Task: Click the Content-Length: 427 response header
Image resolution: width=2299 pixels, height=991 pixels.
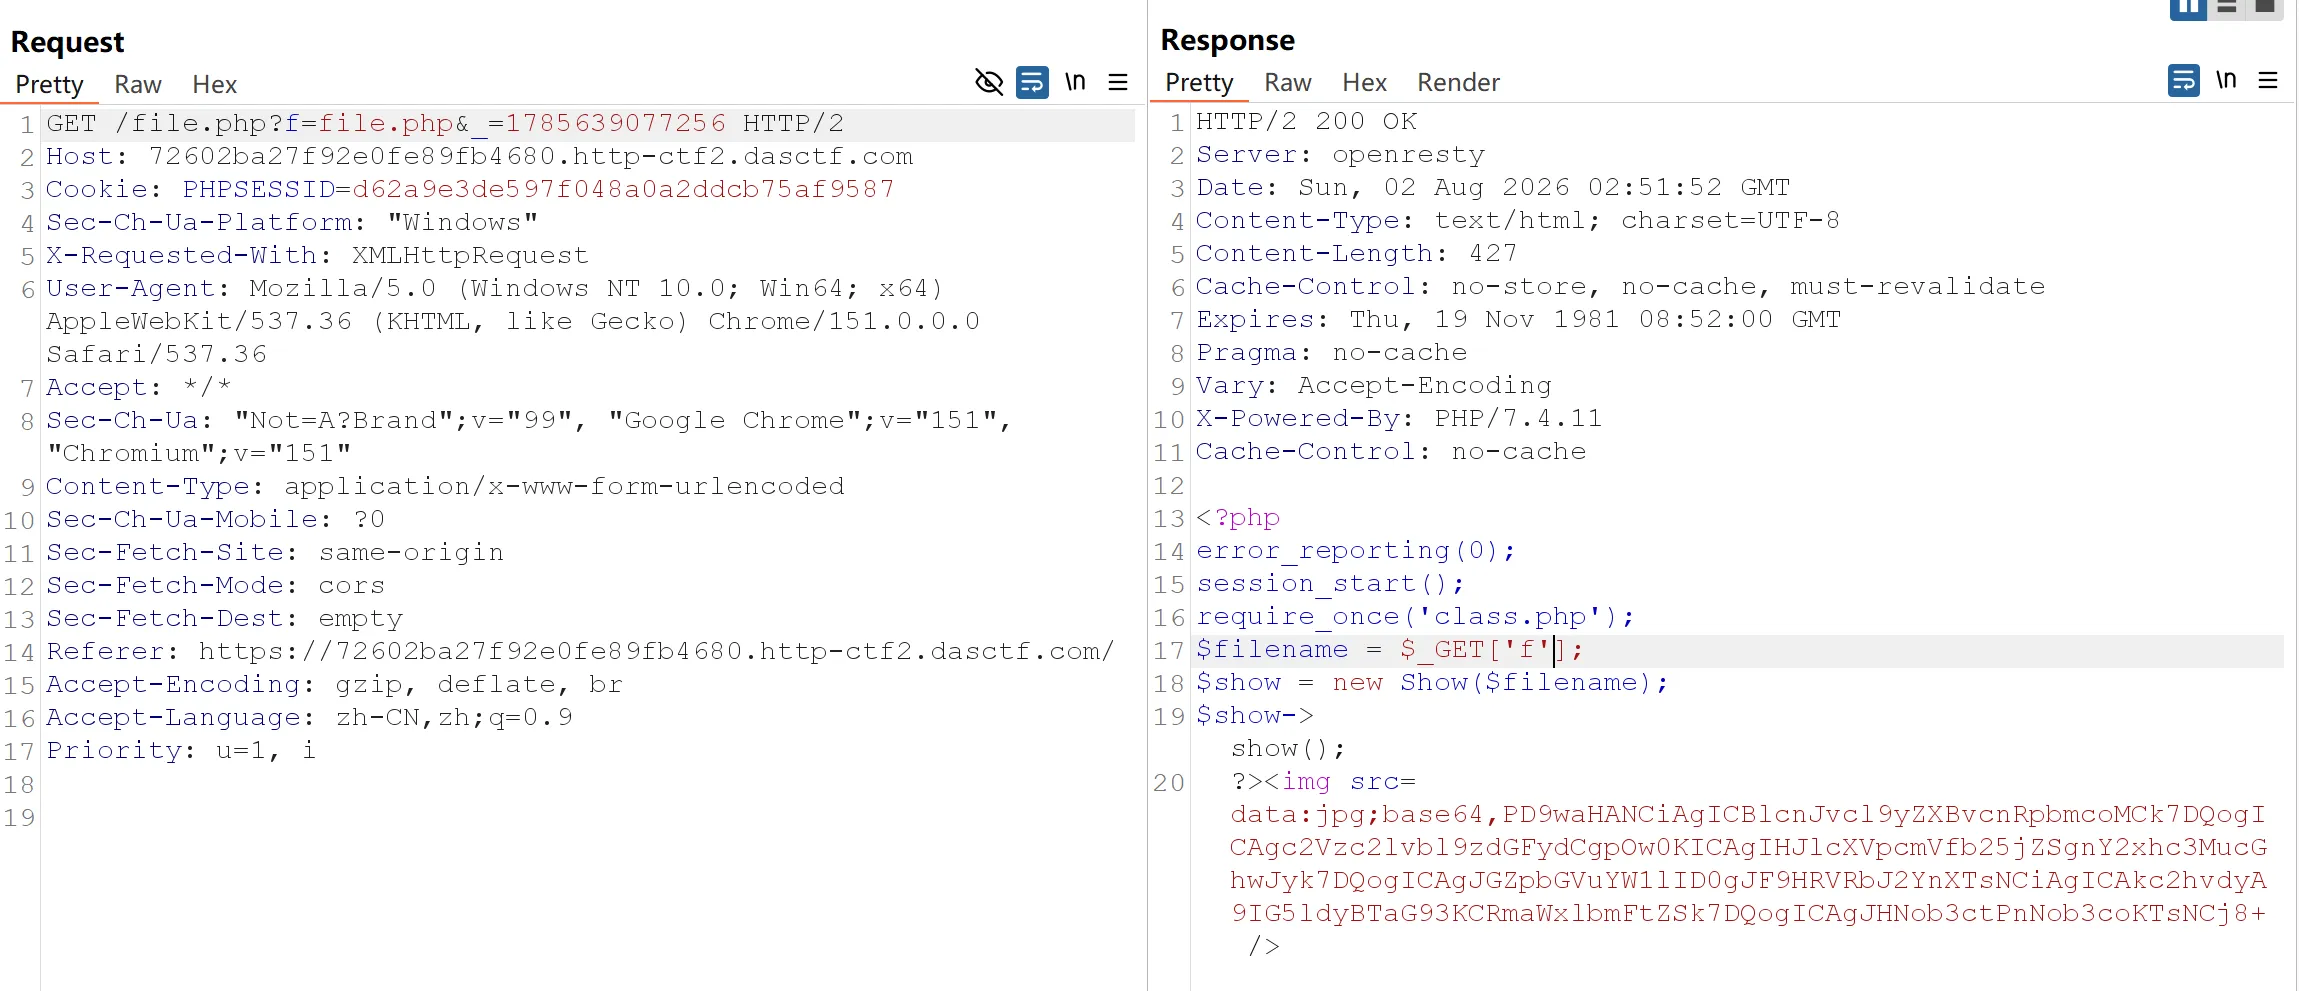Action: [1357, 254]
